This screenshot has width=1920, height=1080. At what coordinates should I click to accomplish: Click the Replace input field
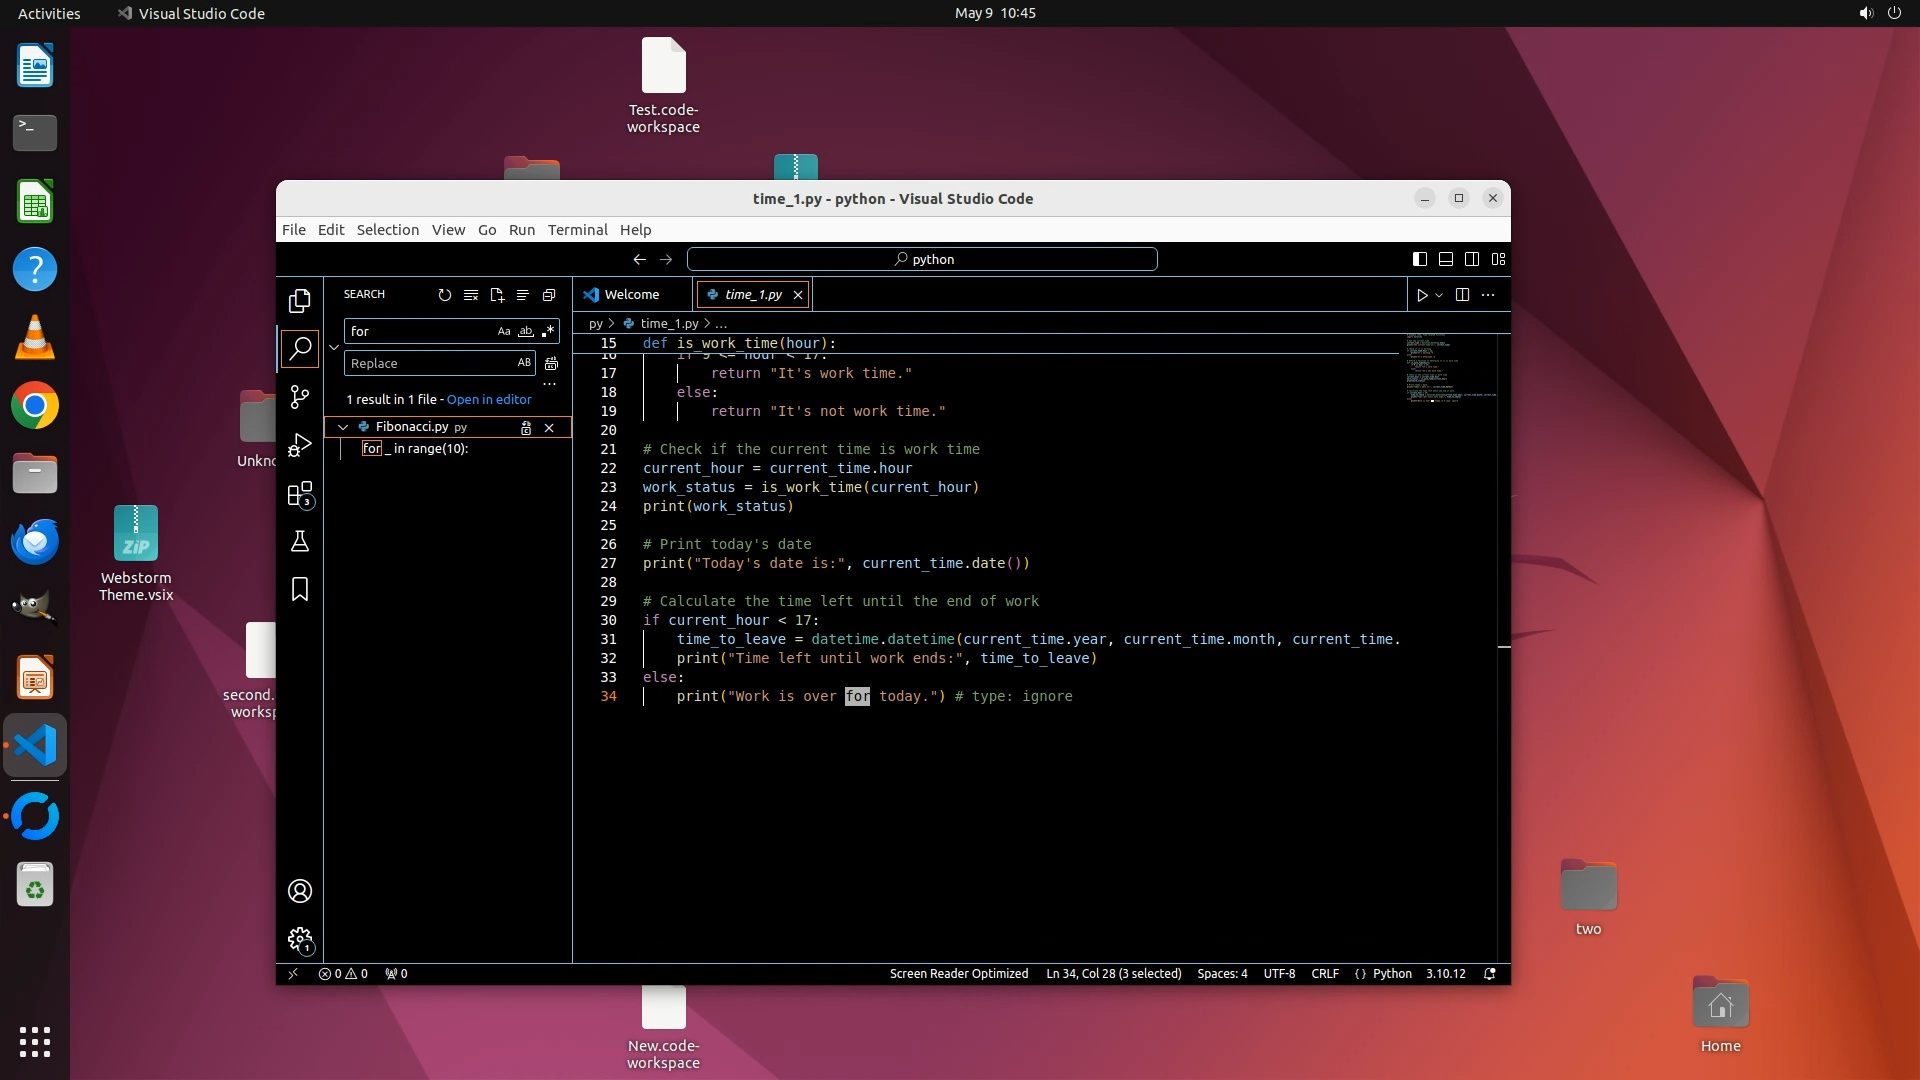(430, 364)
